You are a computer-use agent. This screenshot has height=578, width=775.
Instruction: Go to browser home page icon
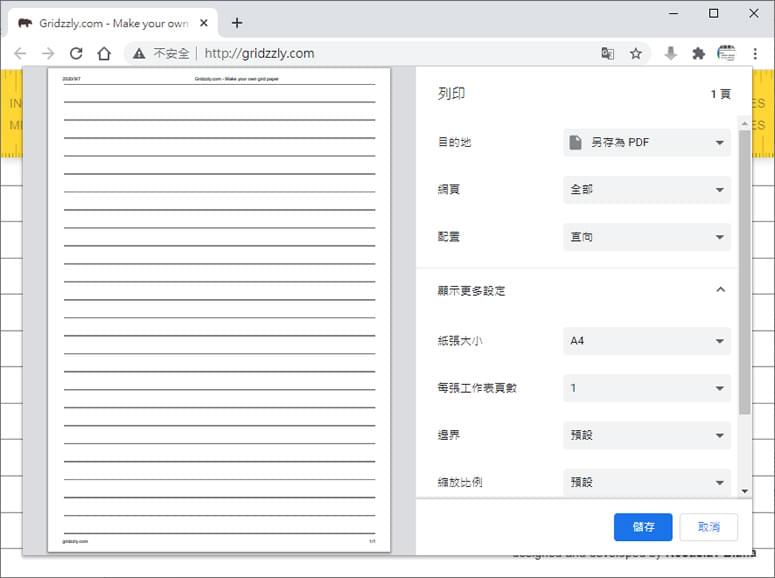(x=104, y=53)
